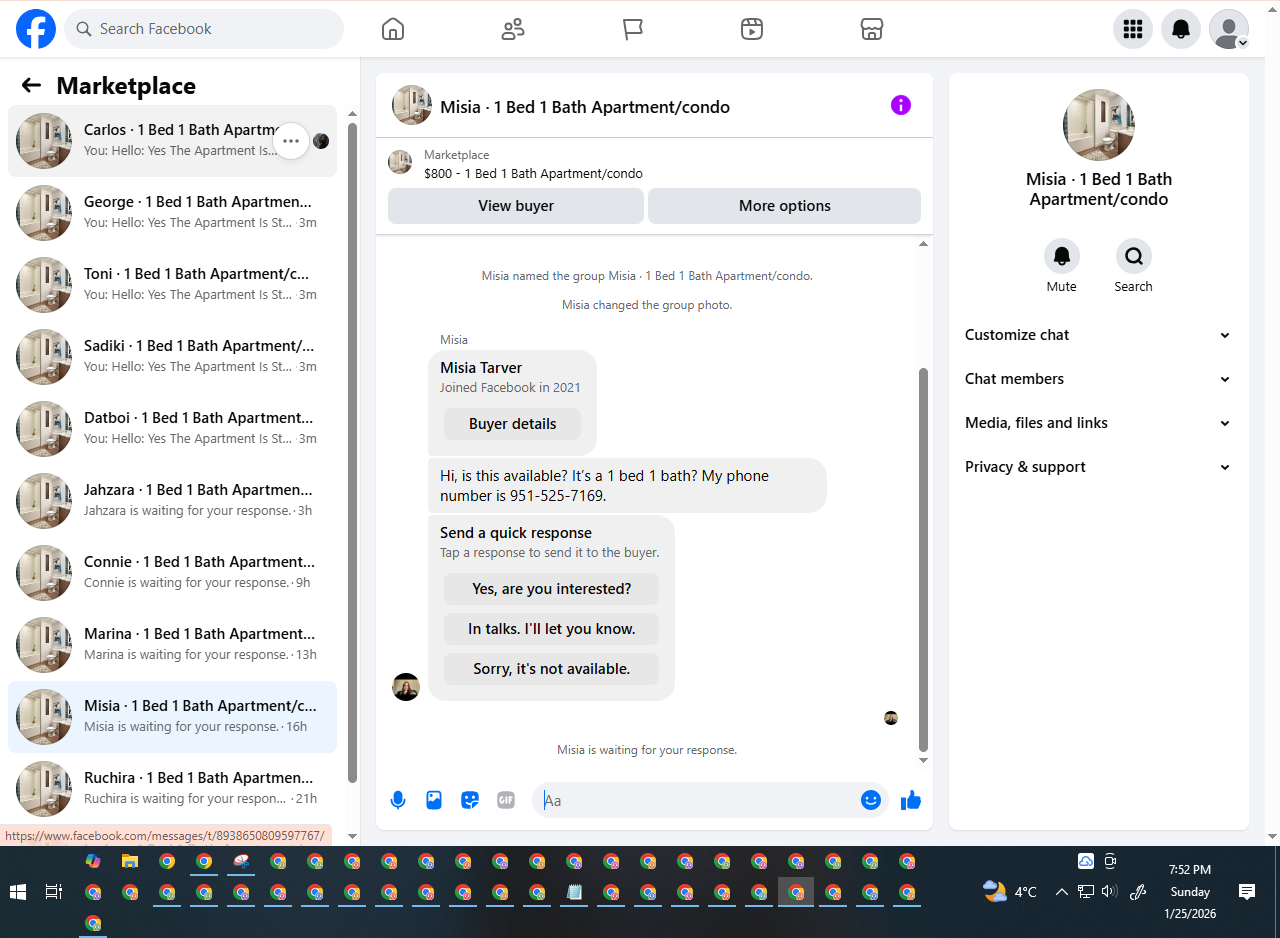Go to the Home feed icon
The height and width of the screenshot is (938, 1280).
tap(393, 29)
